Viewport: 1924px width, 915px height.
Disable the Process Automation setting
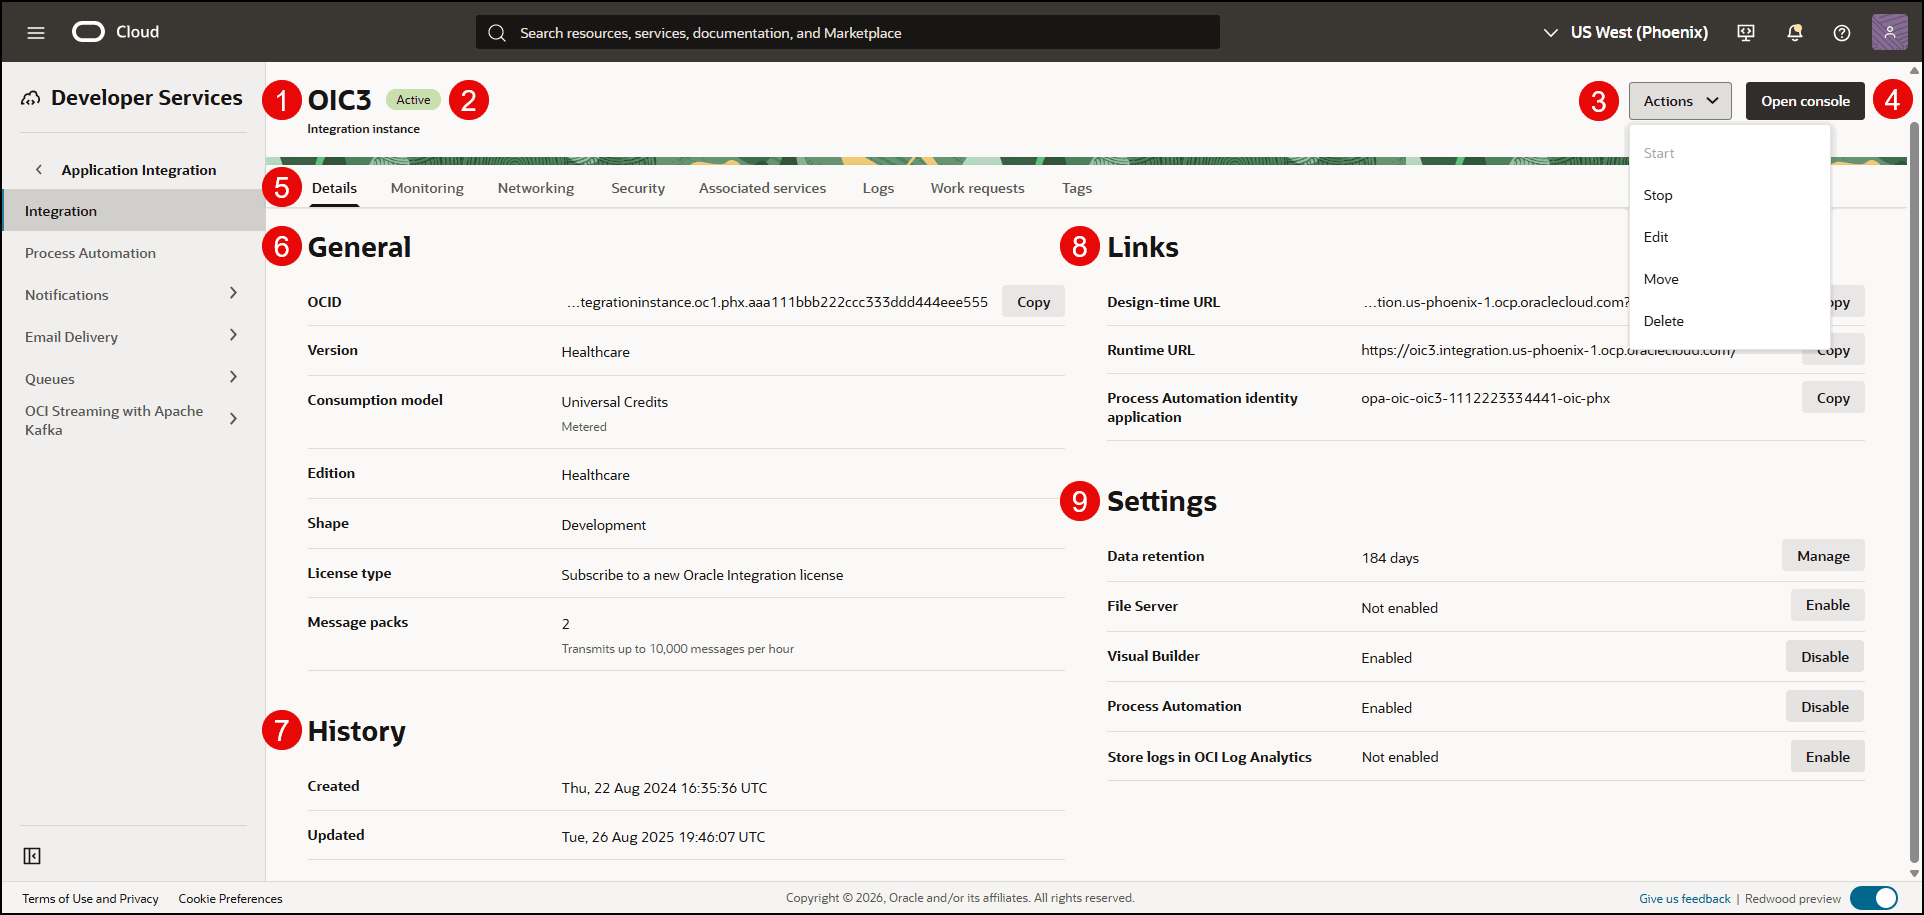tap(1825, 707)
